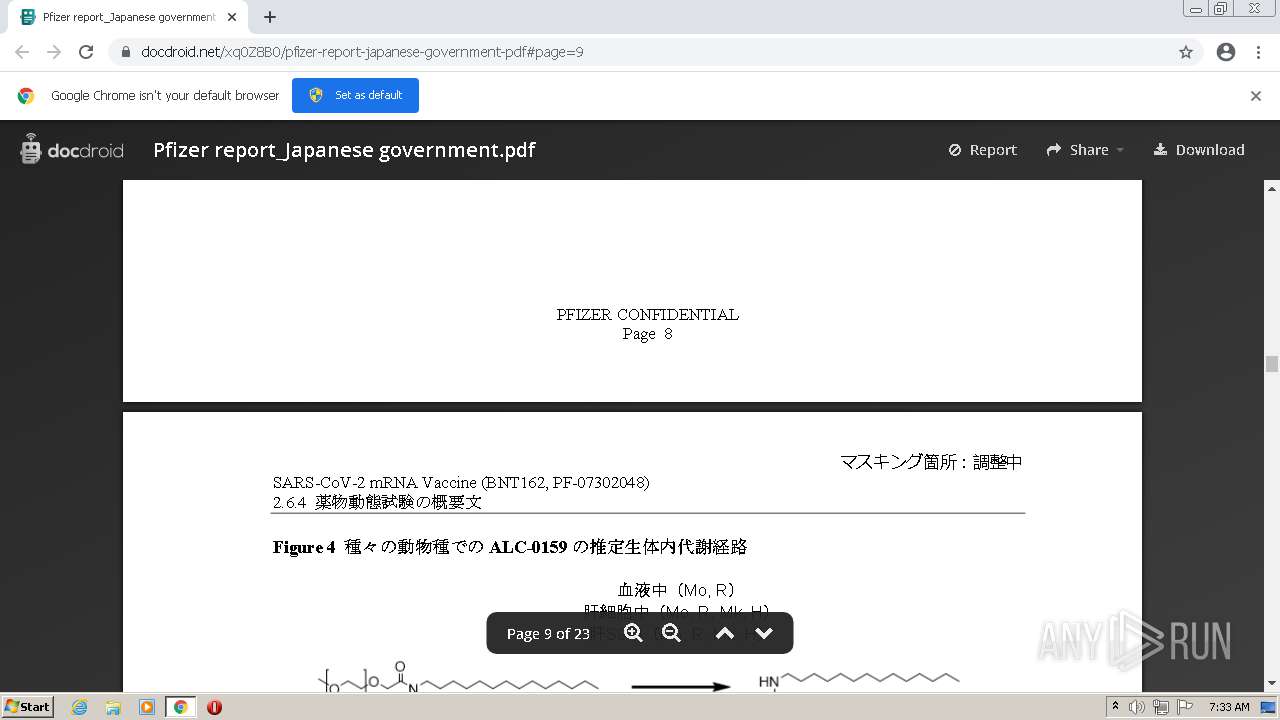Dismiss the default browser notification bar
This screenshot has width=1280, height=720.
click(1256, 96)
